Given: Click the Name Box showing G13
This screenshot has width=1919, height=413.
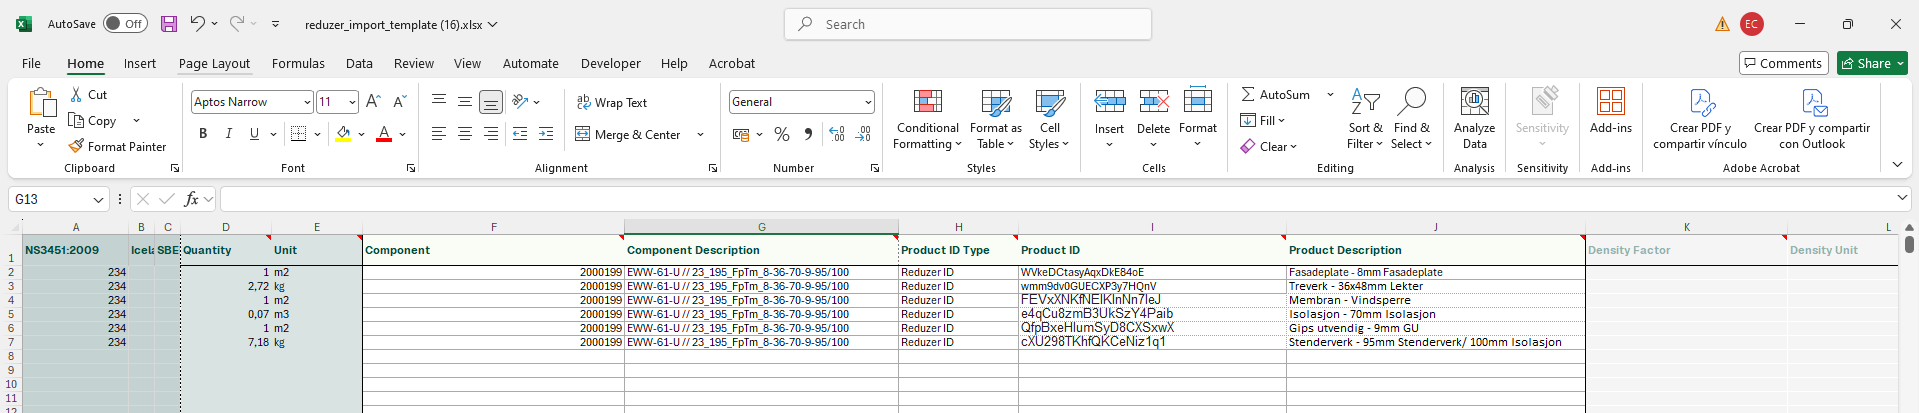Looking at the screenshot, I should pos(58,199).
